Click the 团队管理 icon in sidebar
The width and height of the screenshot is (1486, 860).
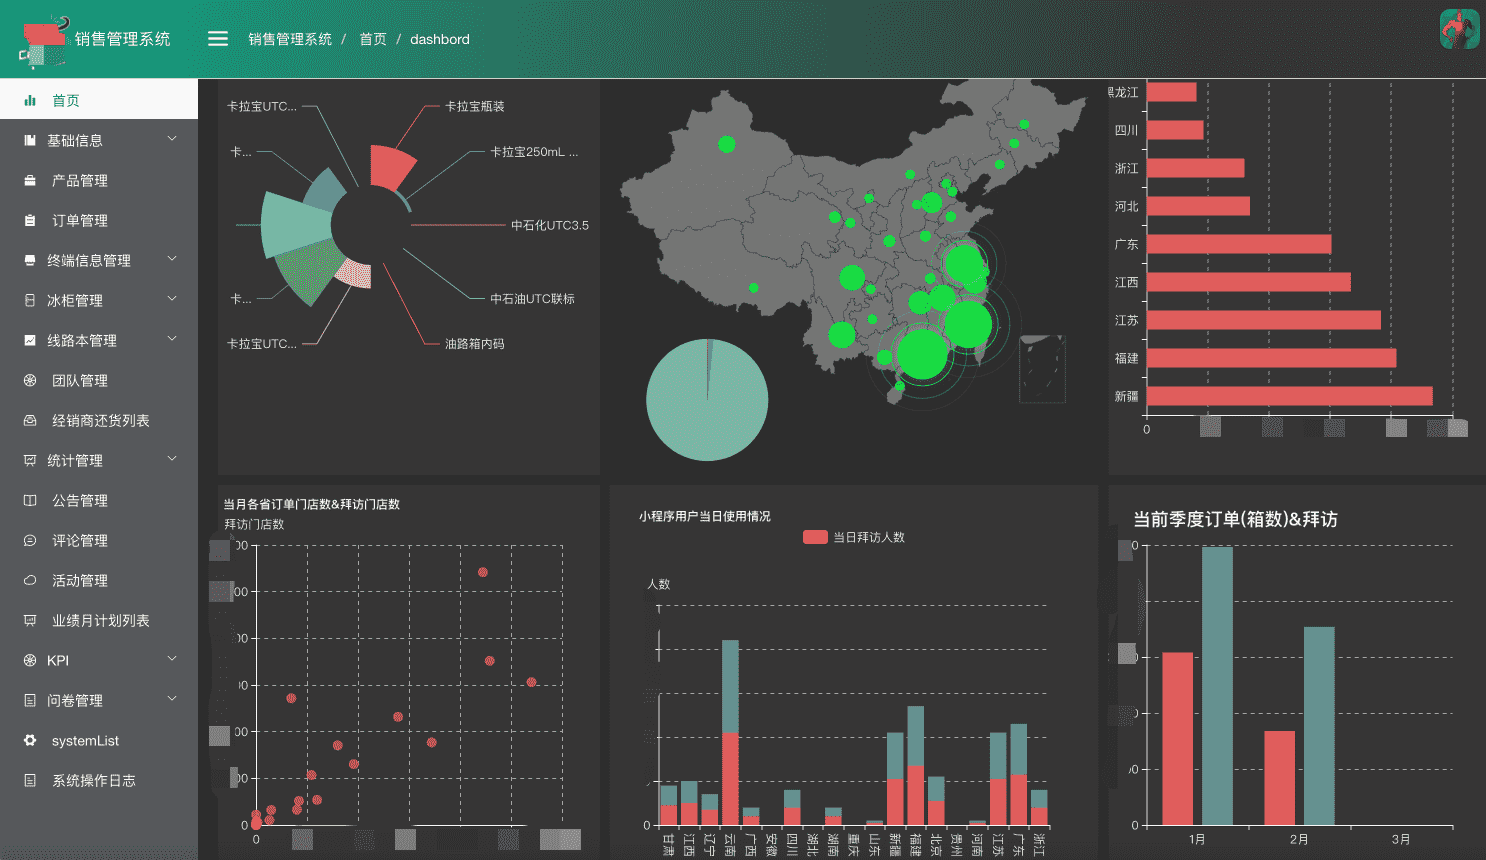pyautogui.click(x=30, y=381)
